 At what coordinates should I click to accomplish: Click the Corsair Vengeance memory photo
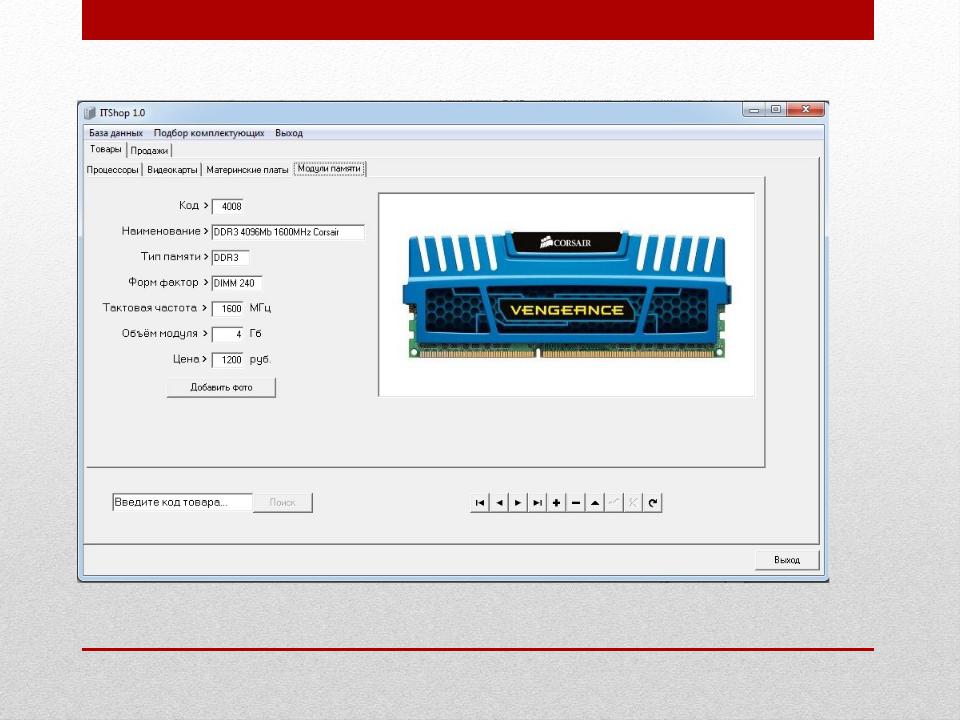(566, 294)
